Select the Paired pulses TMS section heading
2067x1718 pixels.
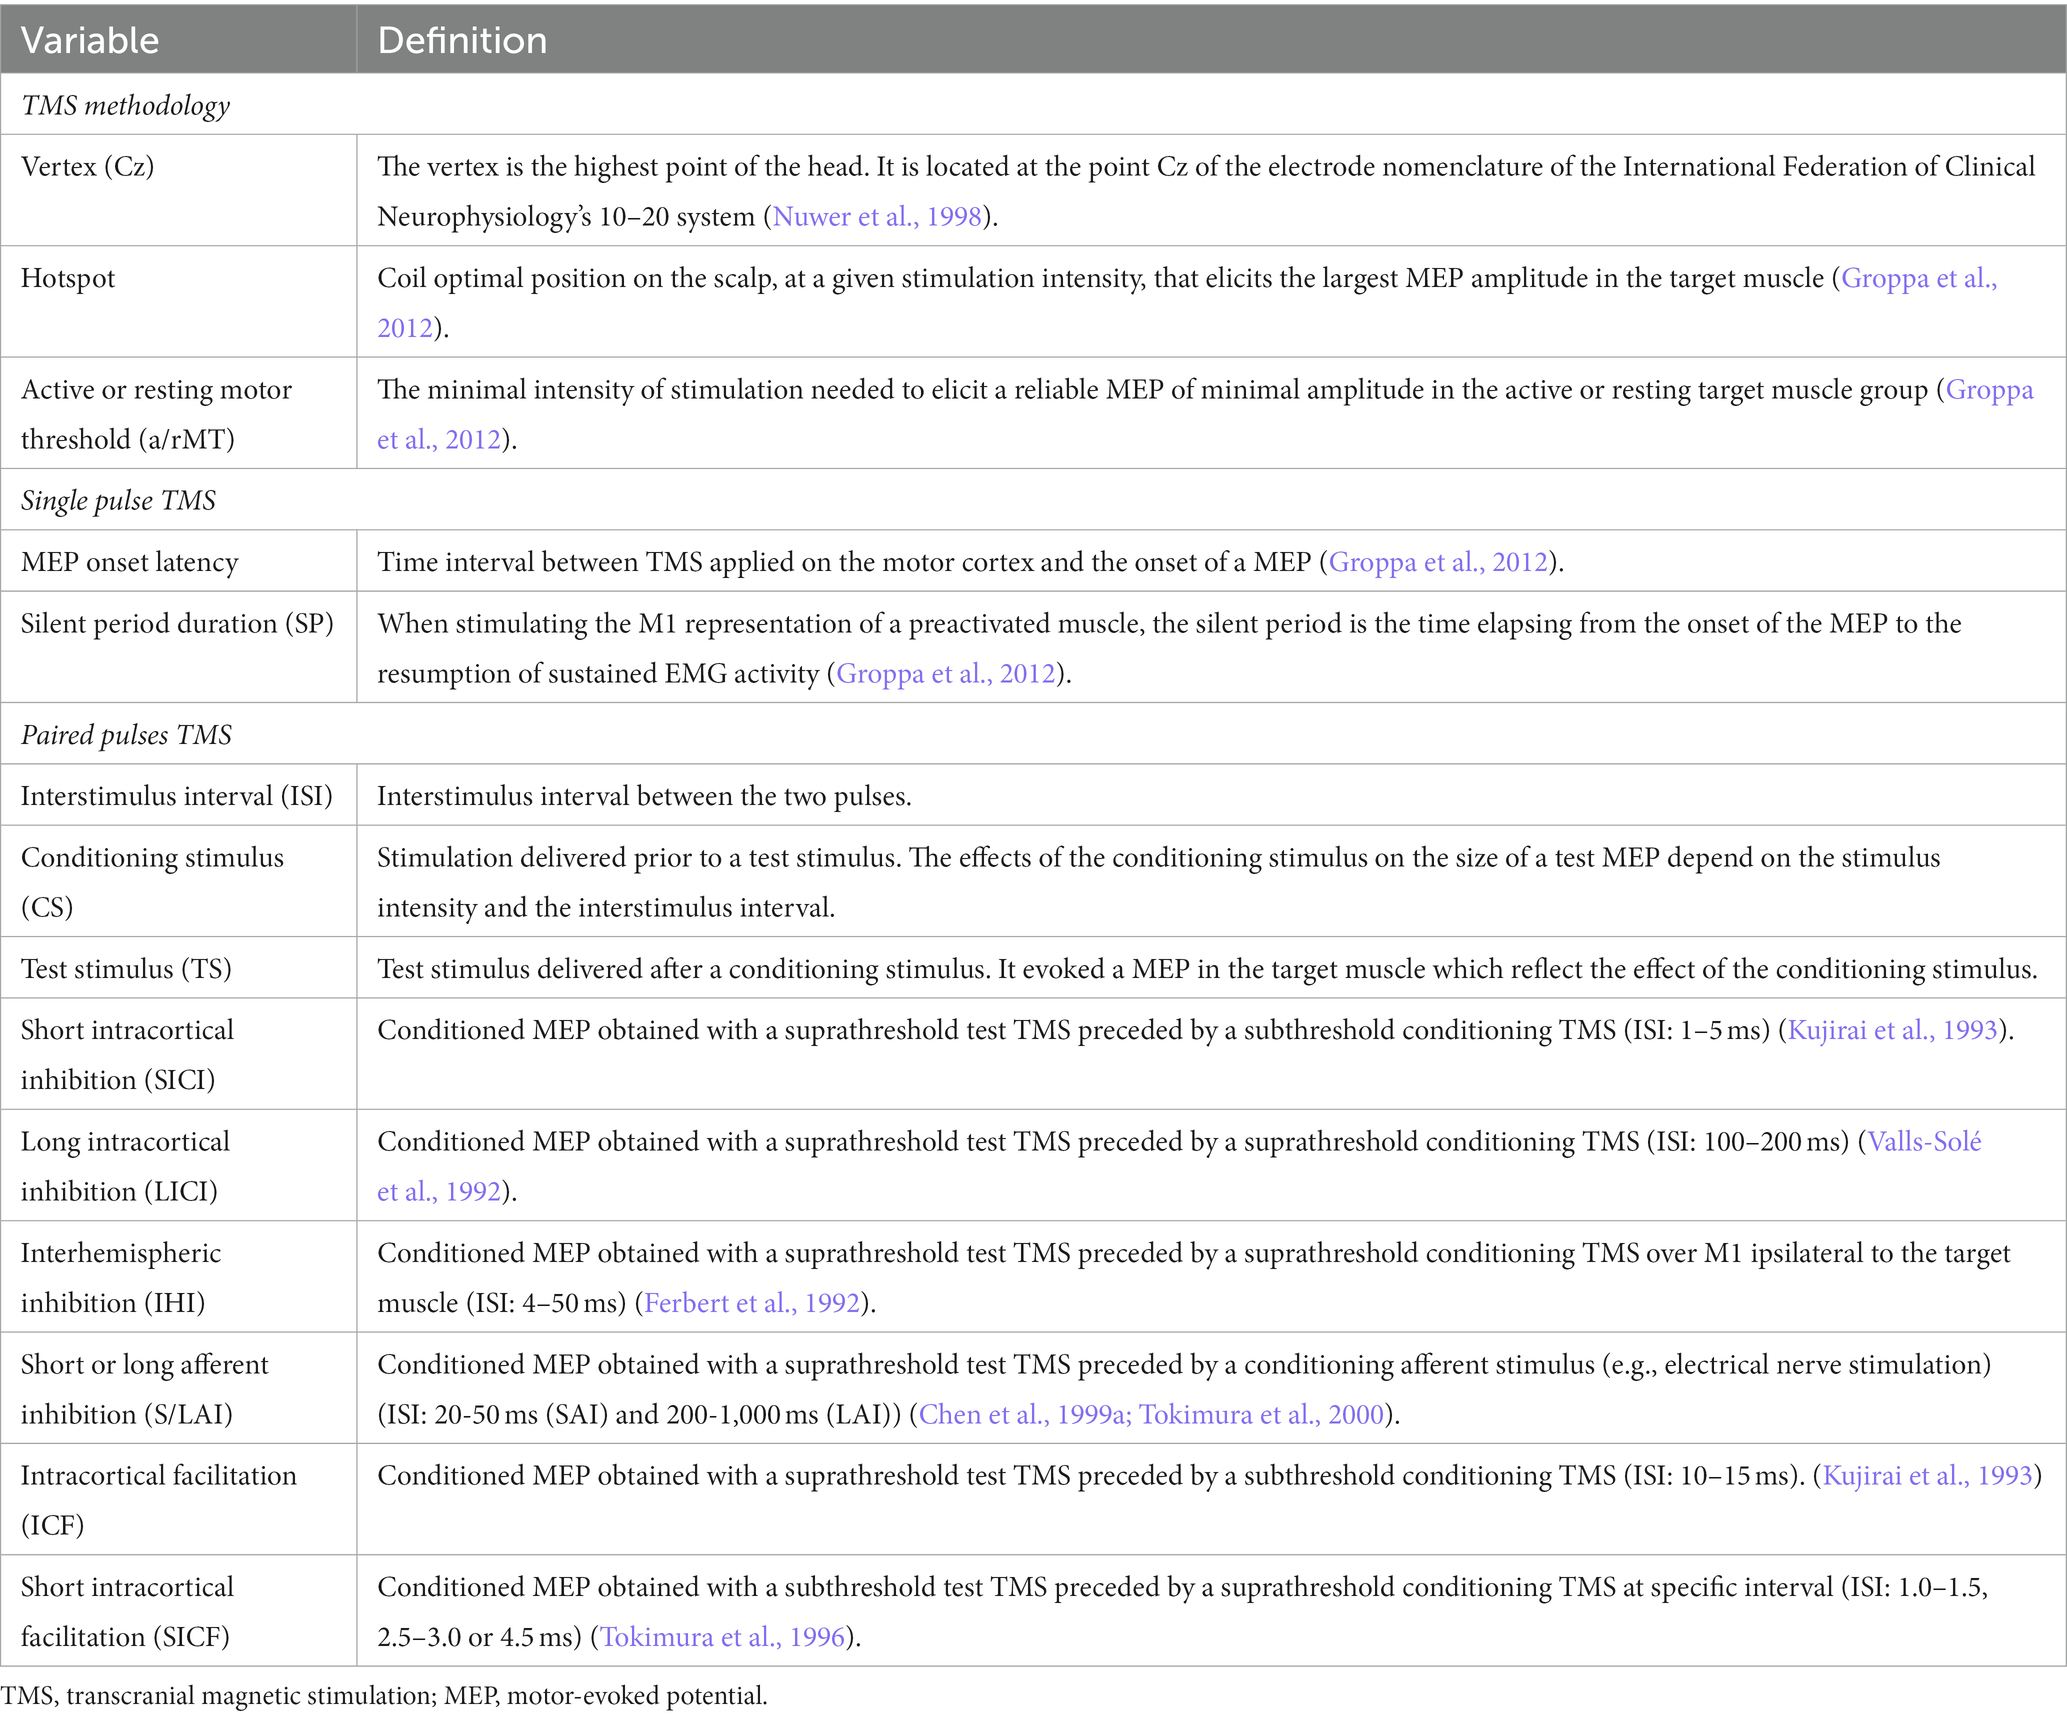(126, 735)
